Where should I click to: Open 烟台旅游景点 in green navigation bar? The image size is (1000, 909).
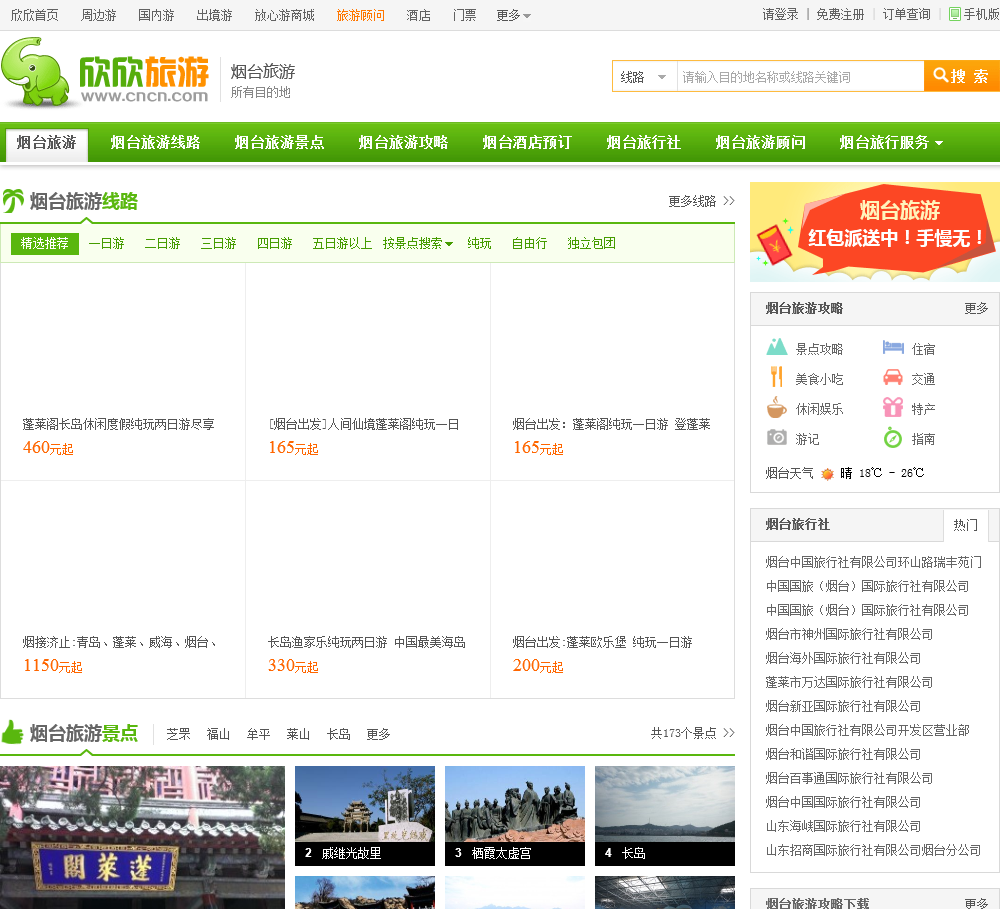tap(279, 142)
